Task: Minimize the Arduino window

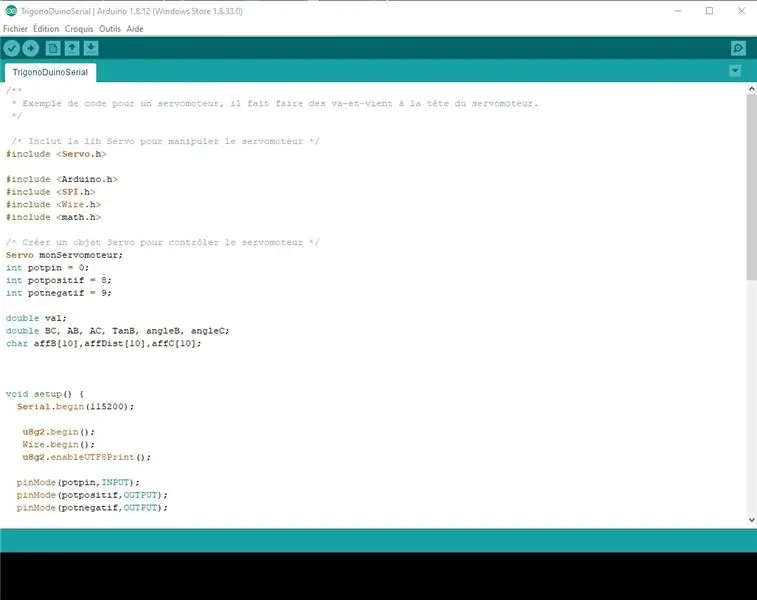Action: tap(678, 11)
